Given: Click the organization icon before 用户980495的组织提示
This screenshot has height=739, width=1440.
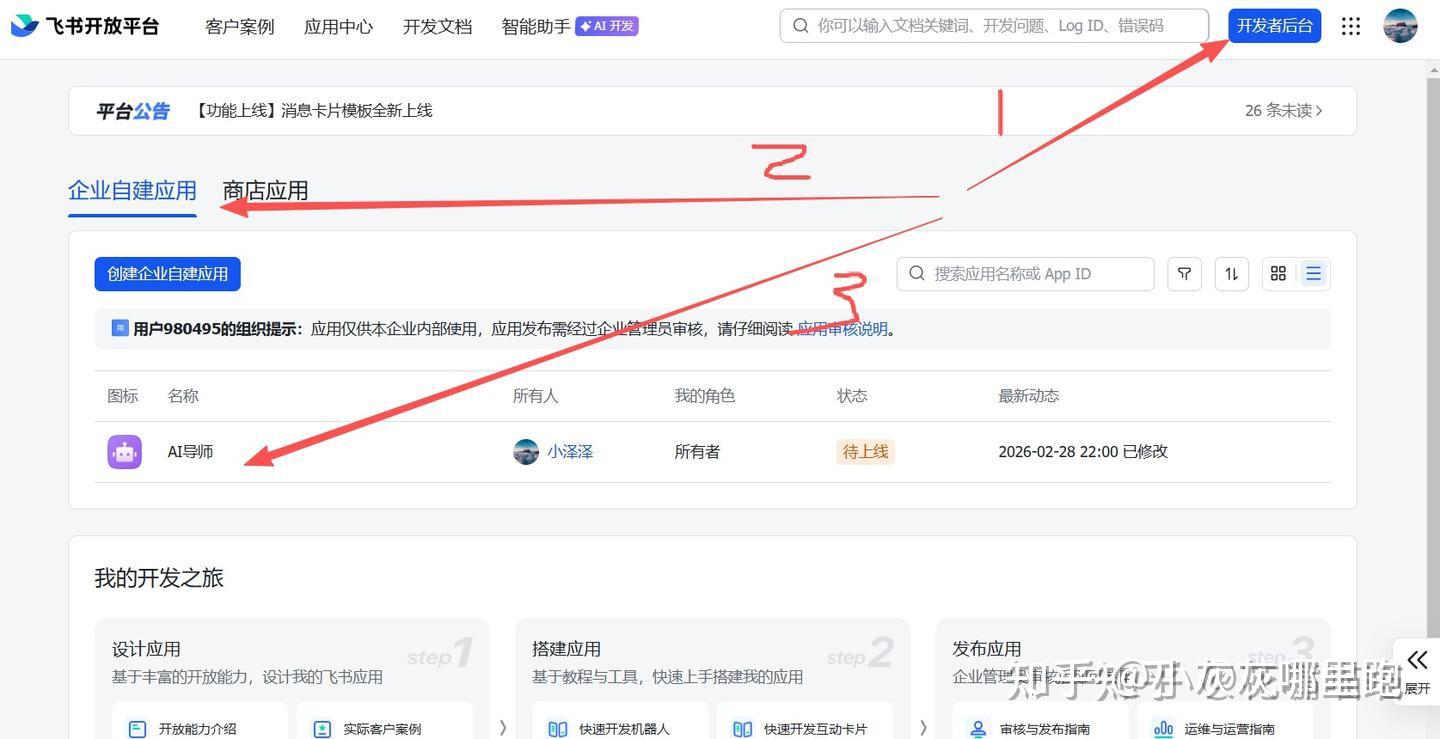Looking at the screenshot, I should pyautogui.click(x=120, y=328).
